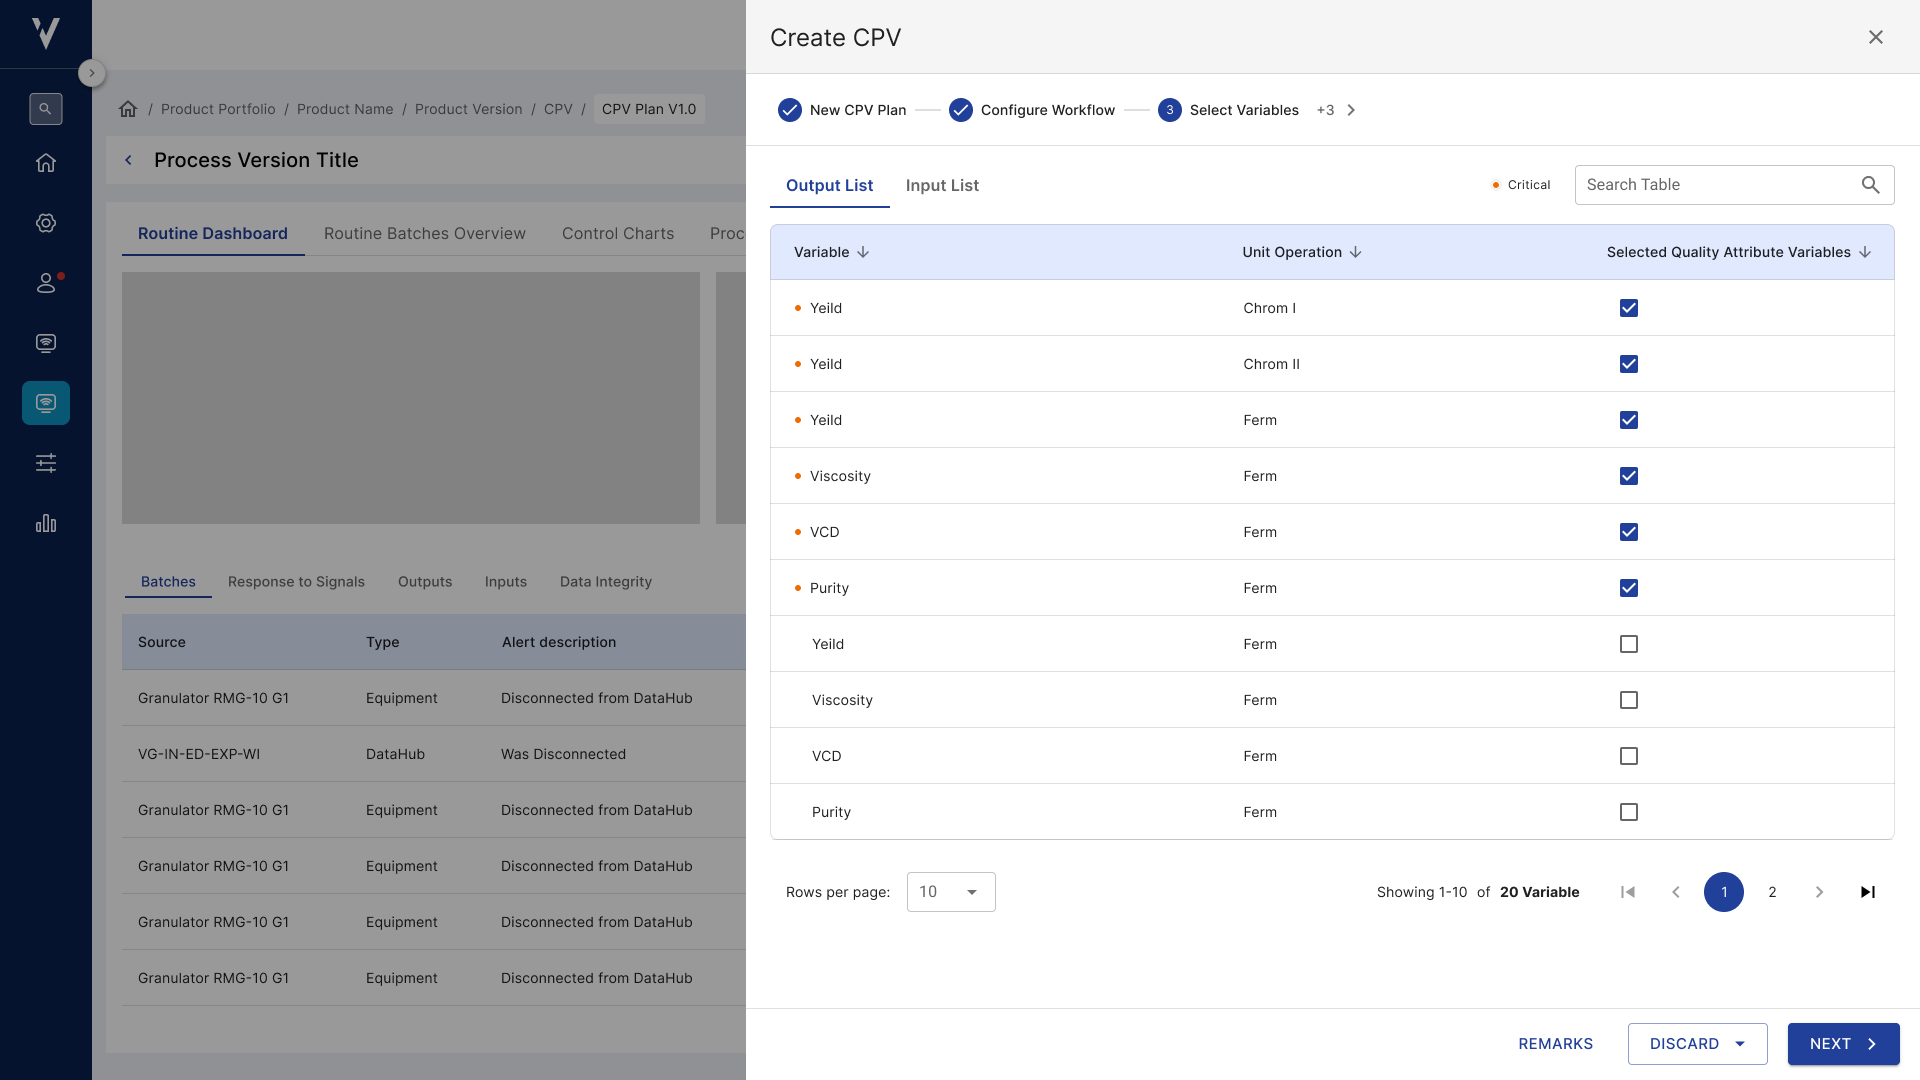
Task: Open the bar chart sidebar icon
Action: click(x=46, y=523)
